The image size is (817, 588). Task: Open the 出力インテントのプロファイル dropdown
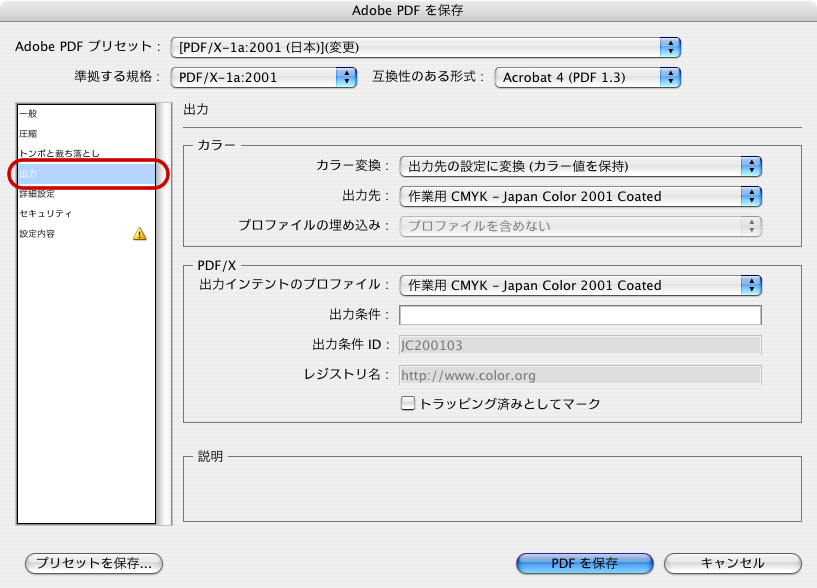point(580,285)
